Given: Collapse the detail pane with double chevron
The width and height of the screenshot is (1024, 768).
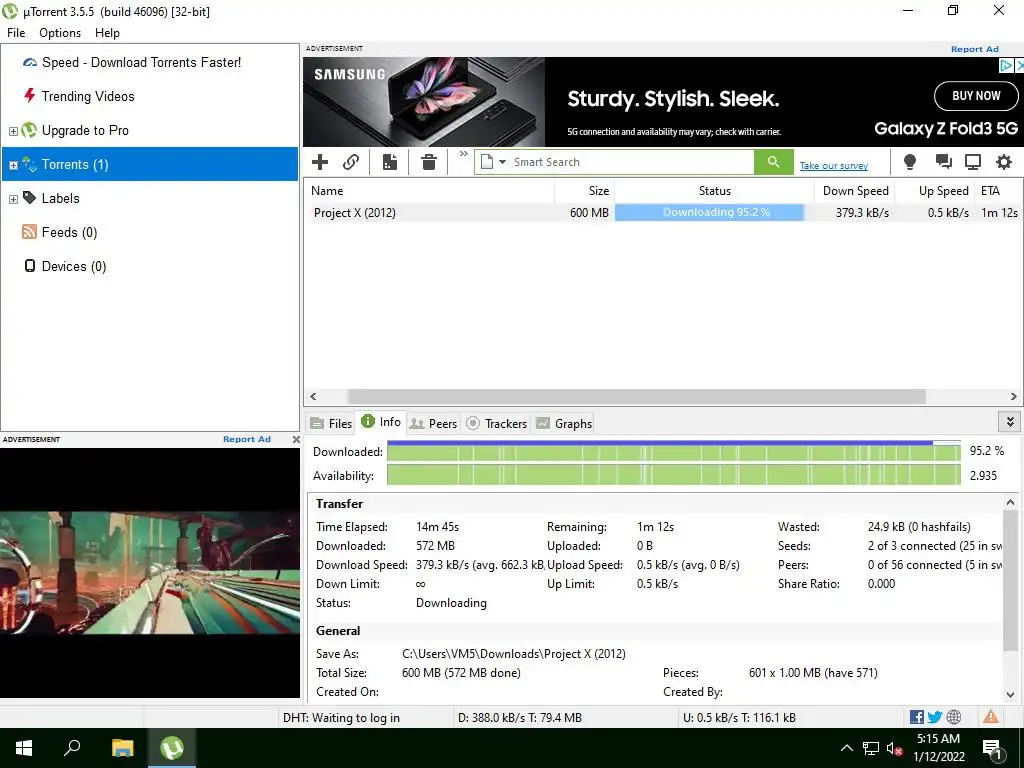Looking at the screenshot, I should pyautogui.click(x=1010, y=422).
